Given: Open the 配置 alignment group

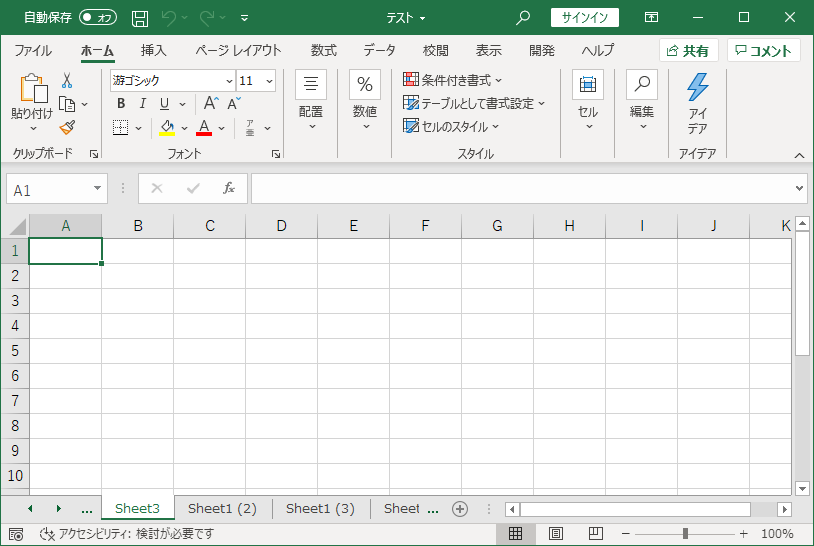Looking at the screenshot, I should point(311,100).
